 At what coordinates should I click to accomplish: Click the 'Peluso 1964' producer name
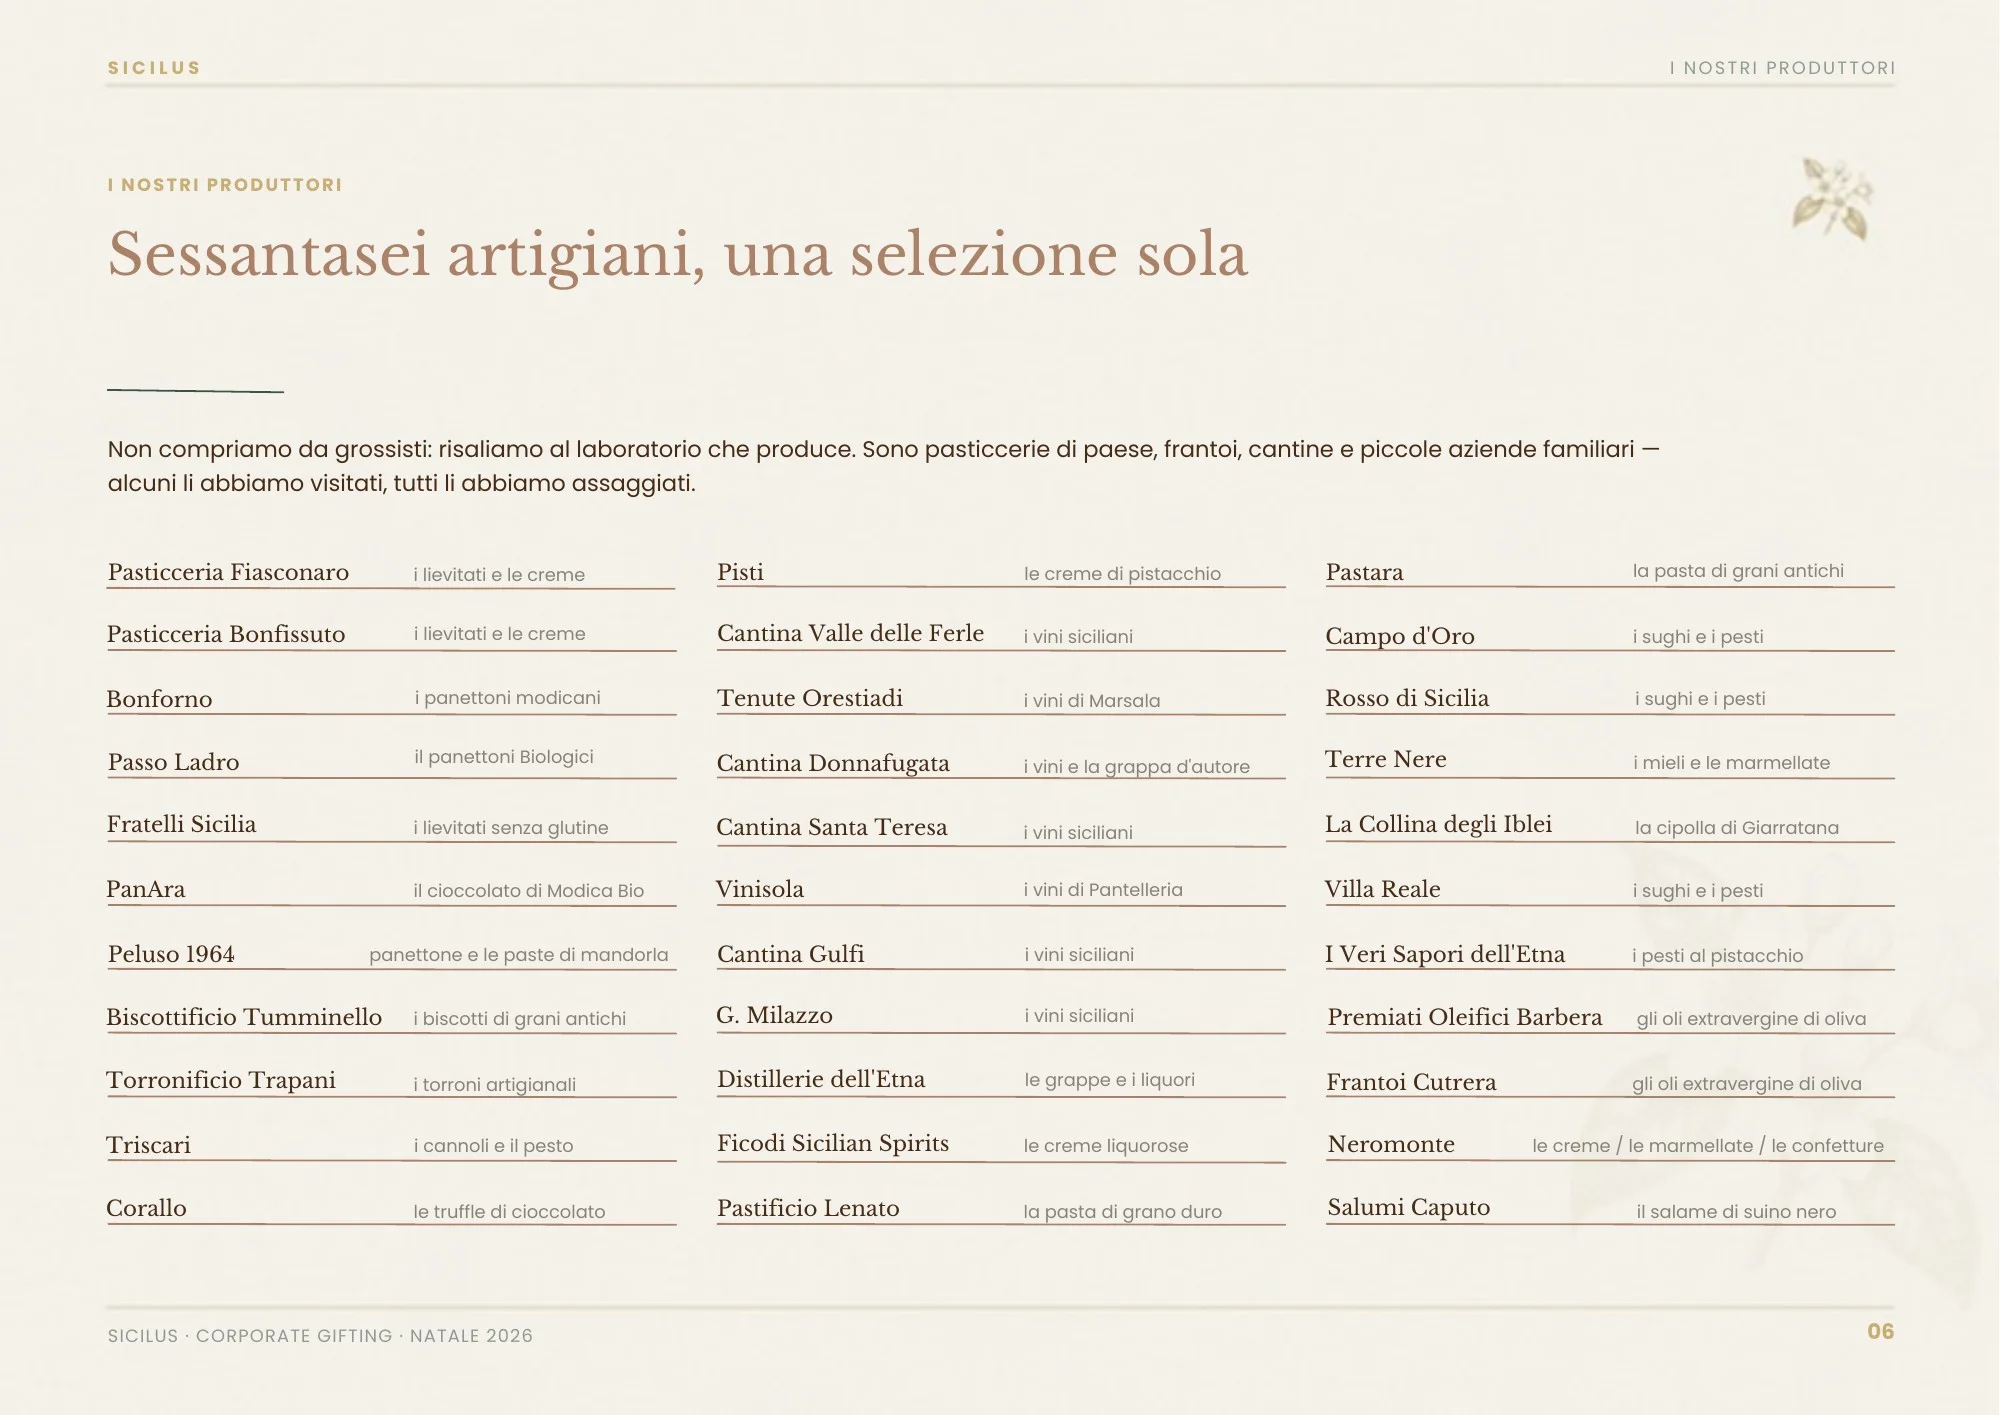[x=171, y=954]
